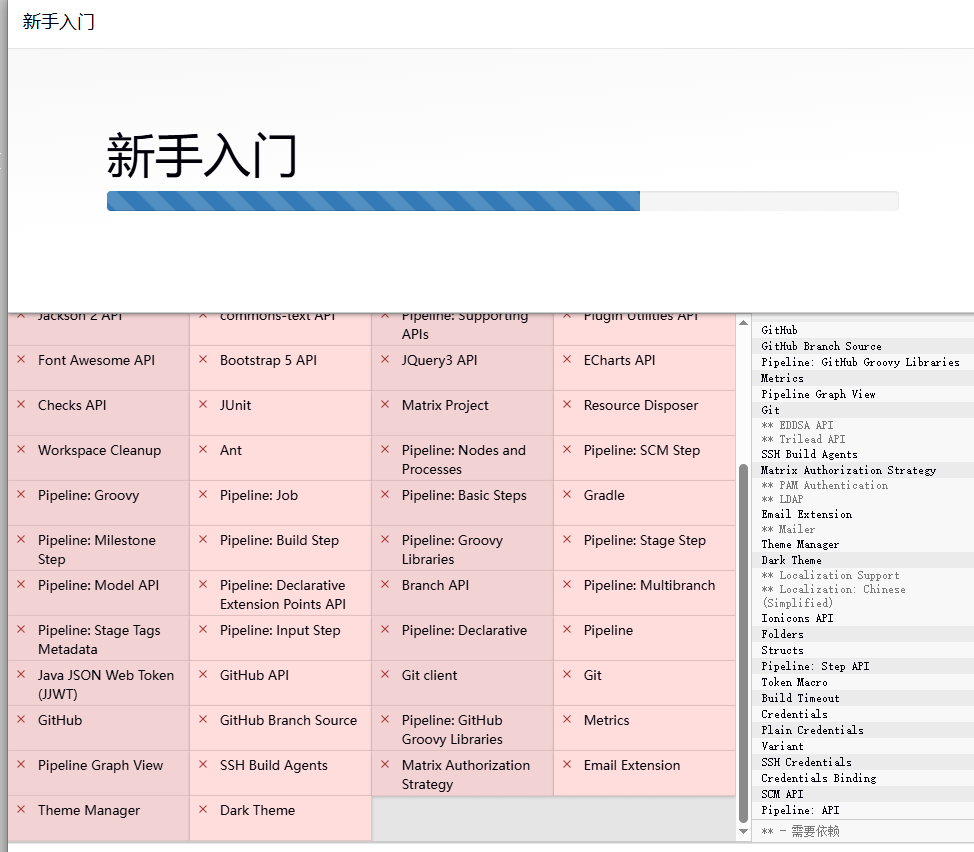Click the log entry '** Mailer'
Image resolution: width=974 pixels, height=852 pixels.
[x=788, y=529]
